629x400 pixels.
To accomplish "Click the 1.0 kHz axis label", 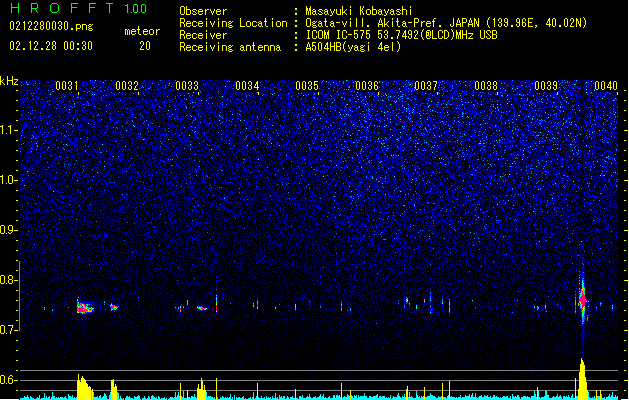I will pos(8,180).
